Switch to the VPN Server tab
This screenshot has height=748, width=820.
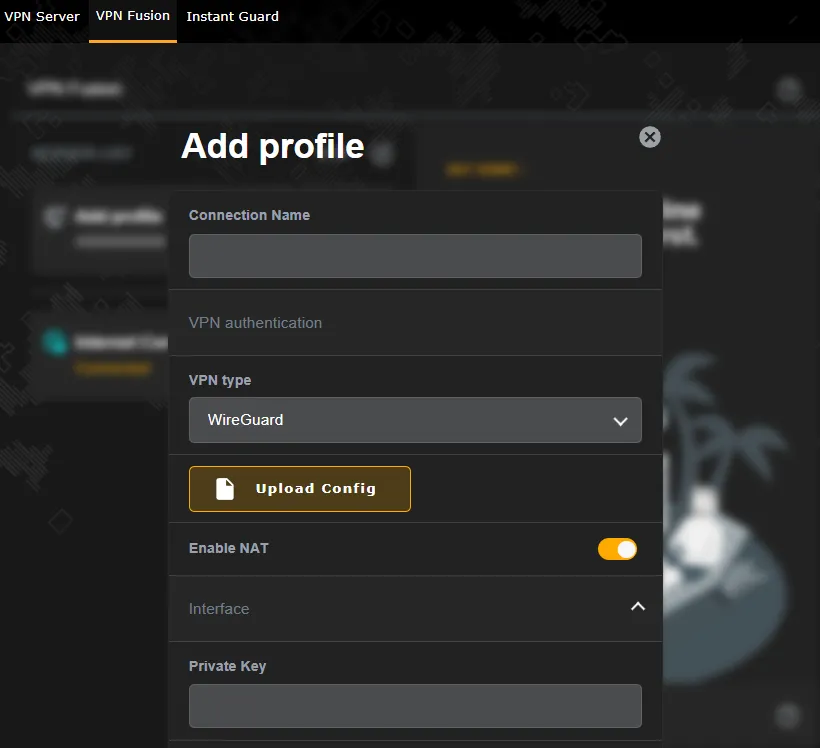40,16
